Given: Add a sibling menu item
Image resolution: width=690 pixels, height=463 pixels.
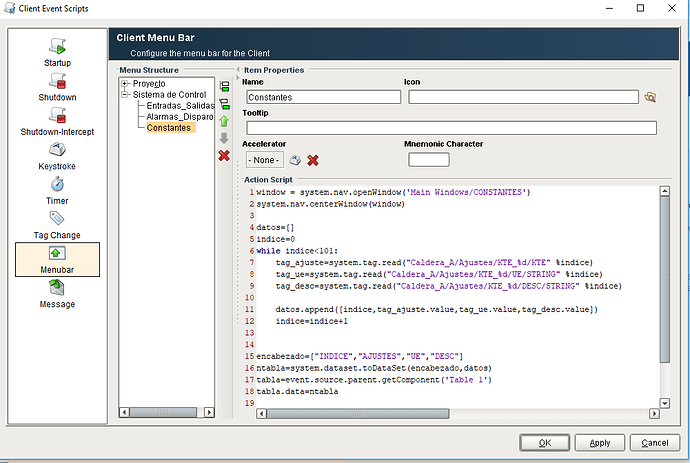Looking at the screenshot, I should [224, 87].
